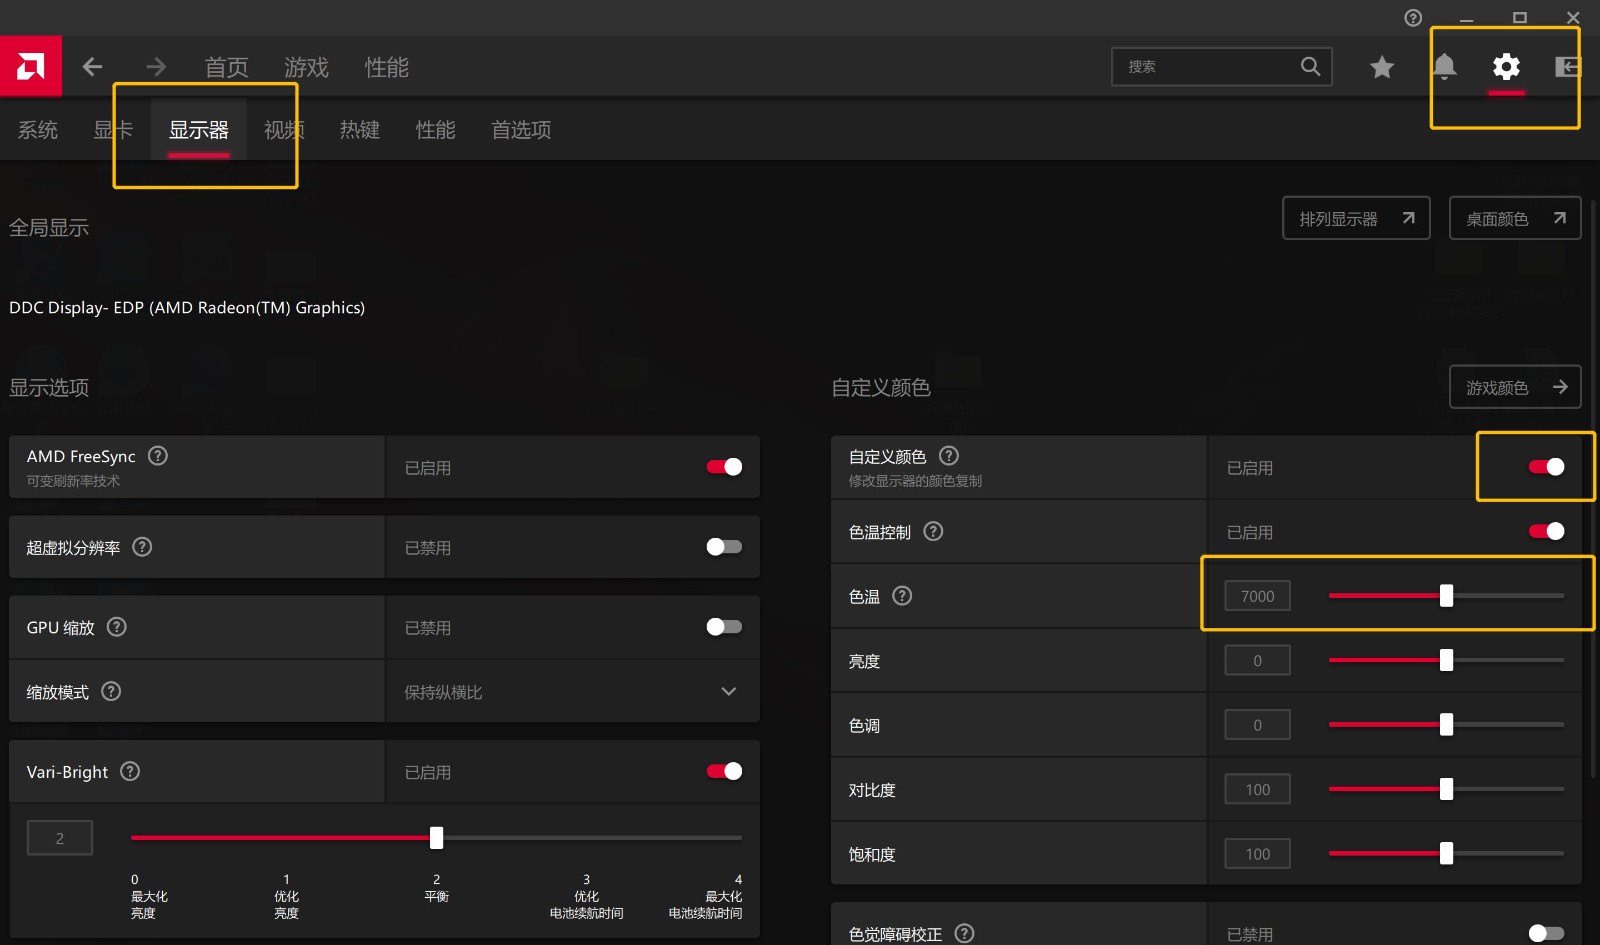Enable 色觉障碍校正 switch
1600x945 pixels.
(1546, 933)
